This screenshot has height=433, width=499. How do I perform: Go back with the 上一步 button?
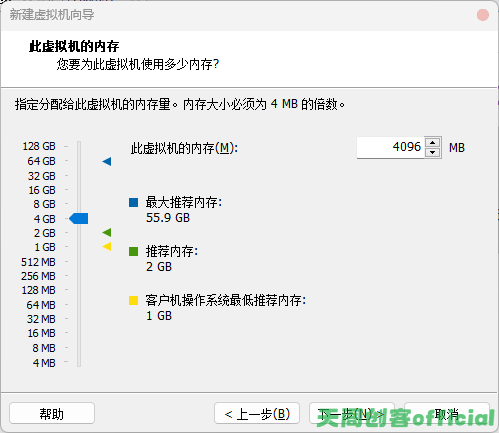point(257,414)
